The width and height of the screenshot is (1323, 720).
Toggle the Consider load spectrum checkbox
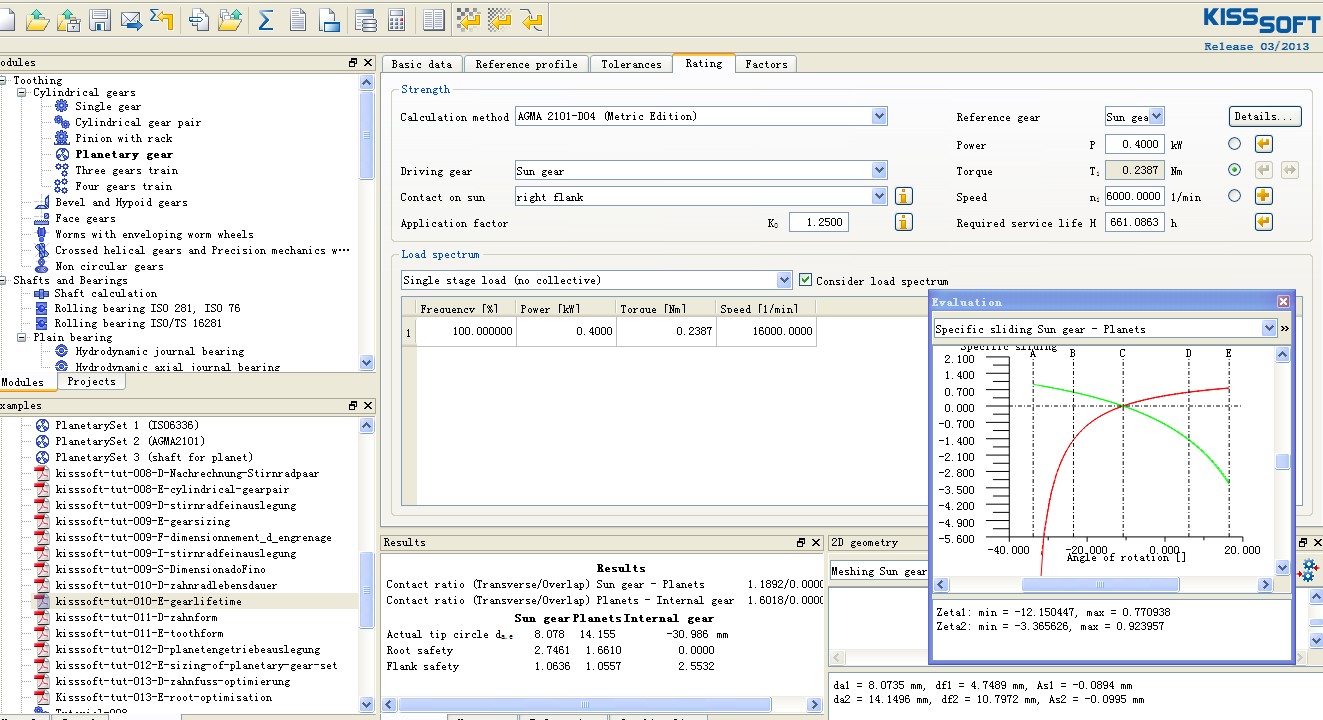pos(806,280)
